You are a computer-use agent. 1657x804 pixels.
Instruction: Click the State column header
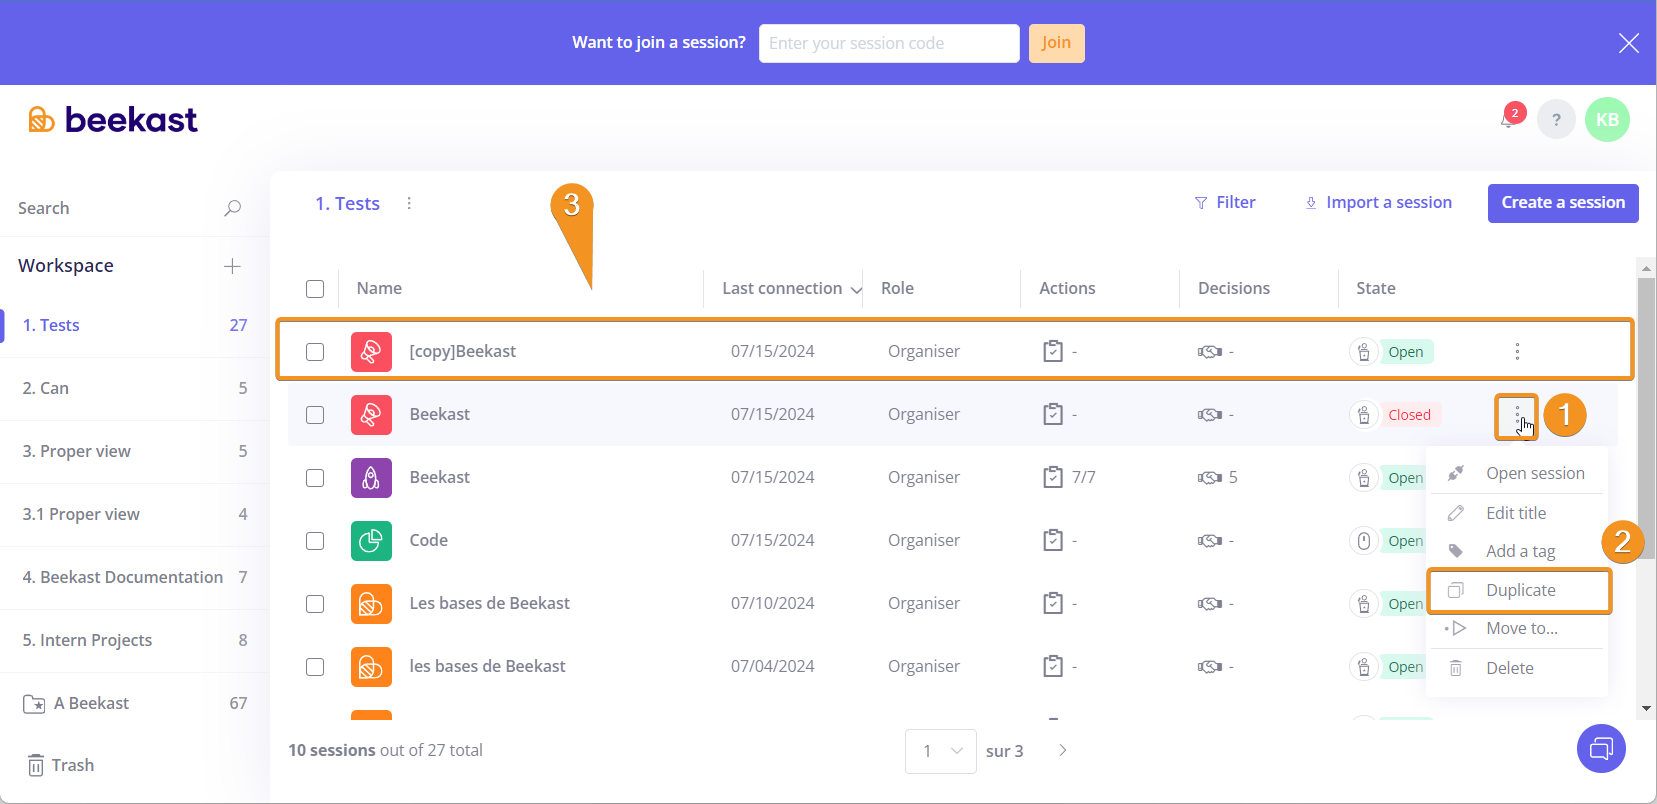1375,288
